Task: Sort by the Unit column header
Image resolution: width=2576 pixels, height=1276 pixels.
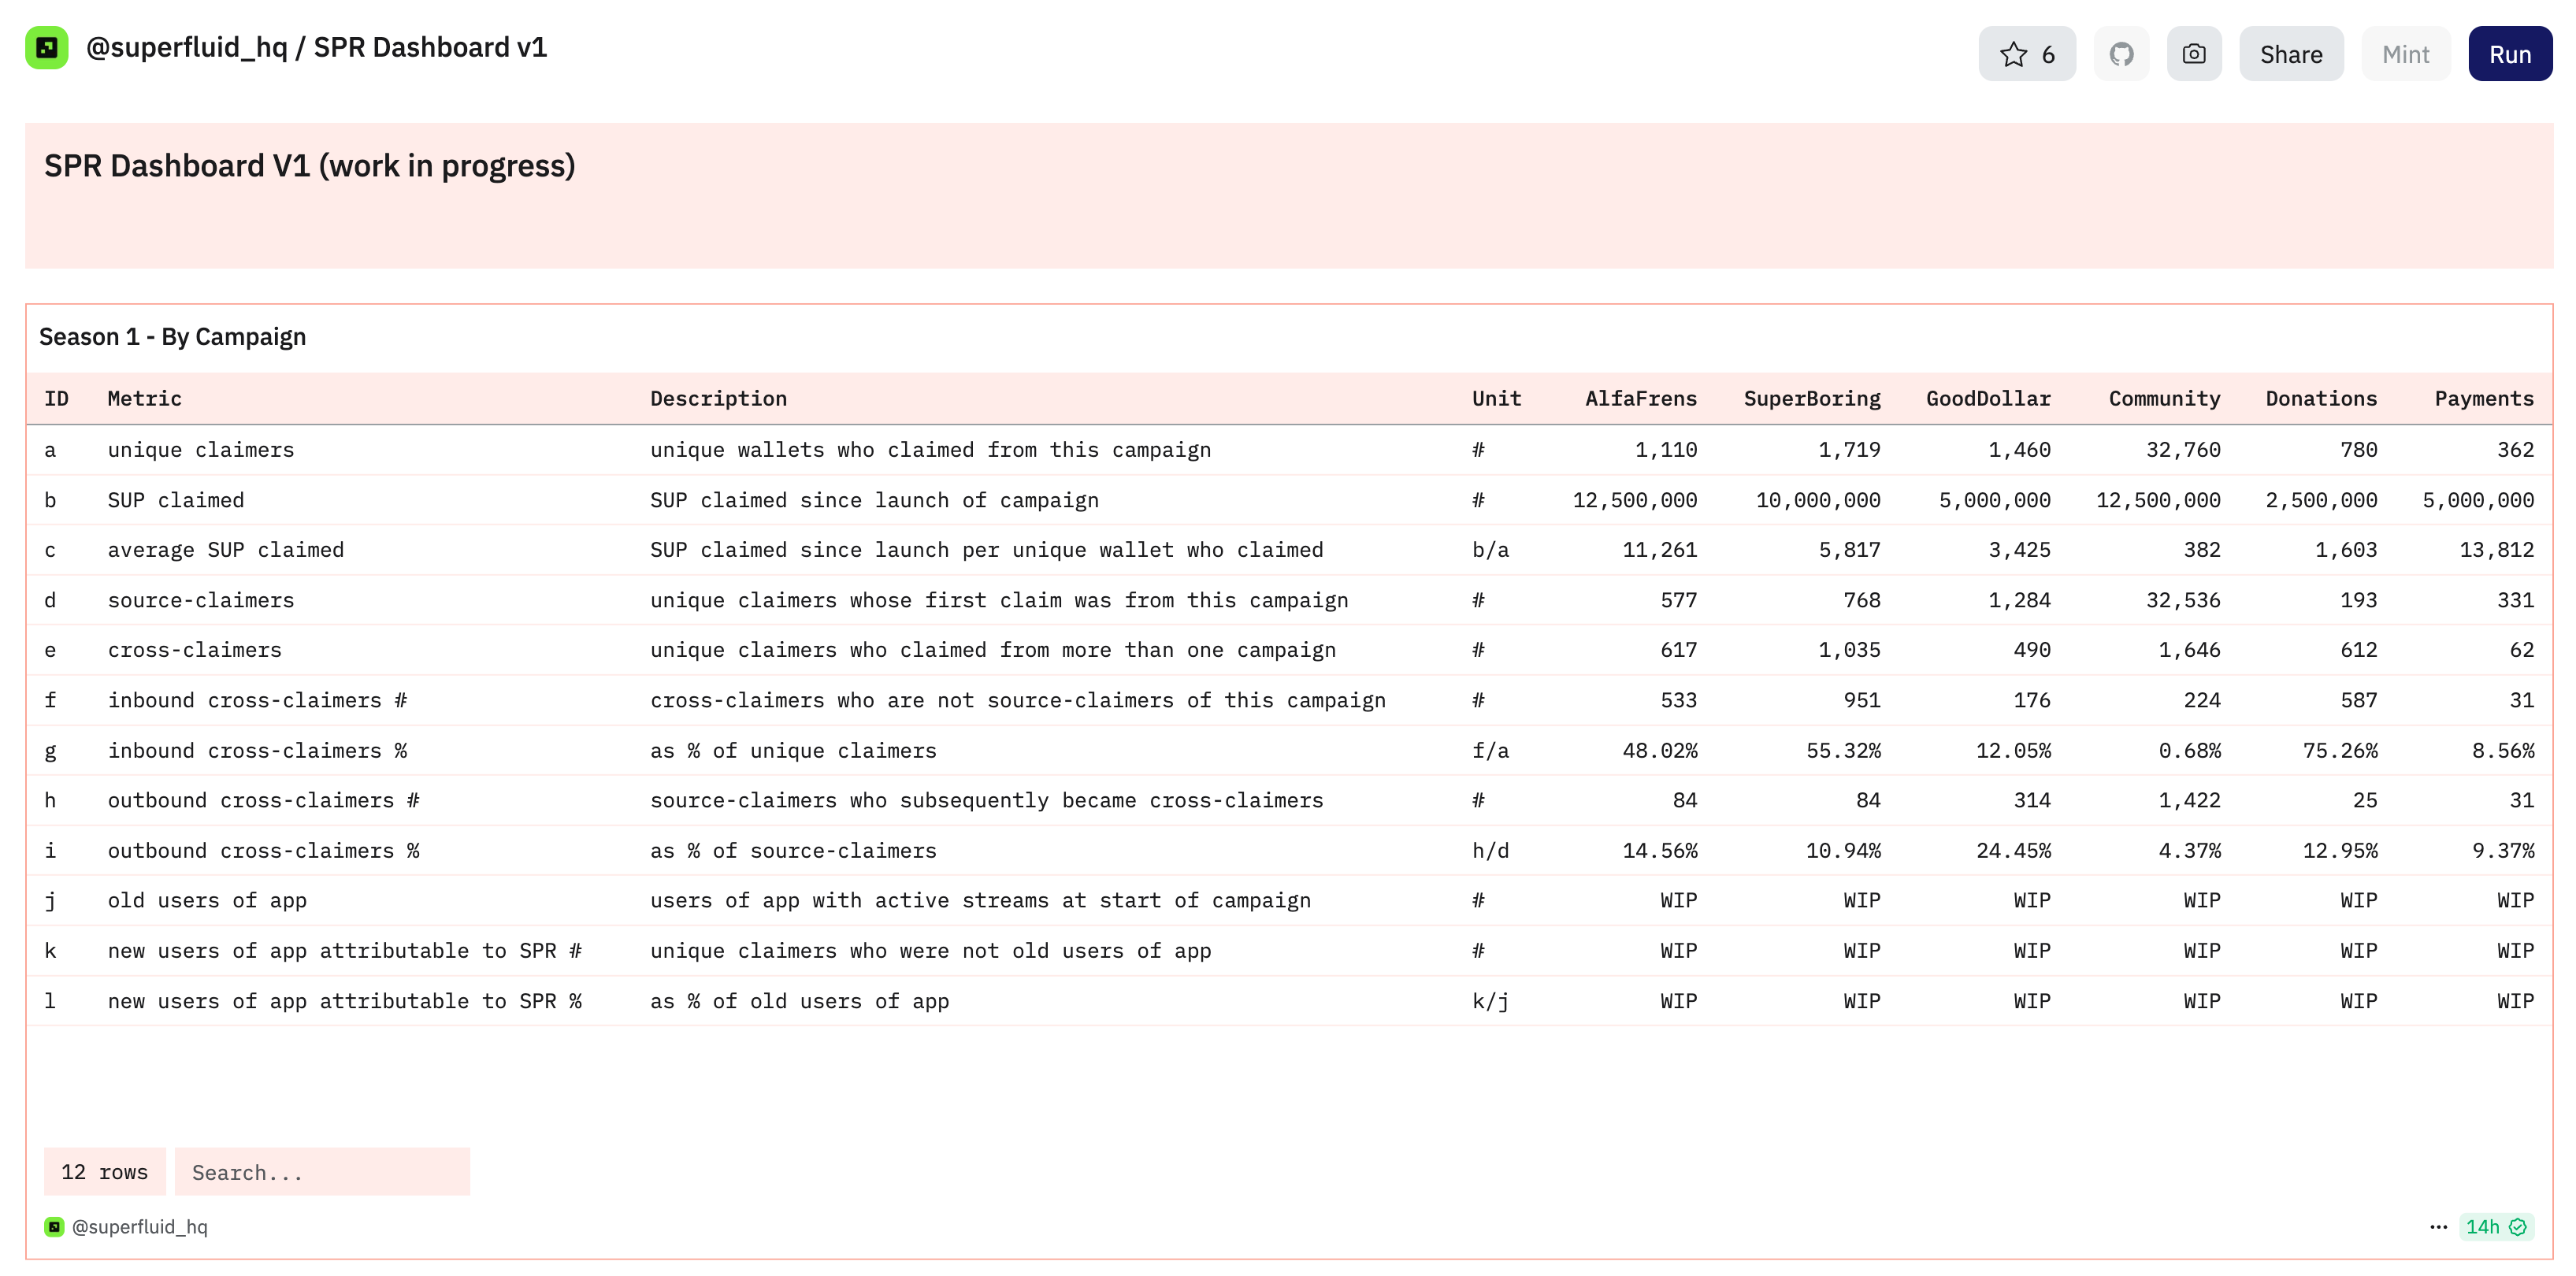Action: click(1496, 399)
